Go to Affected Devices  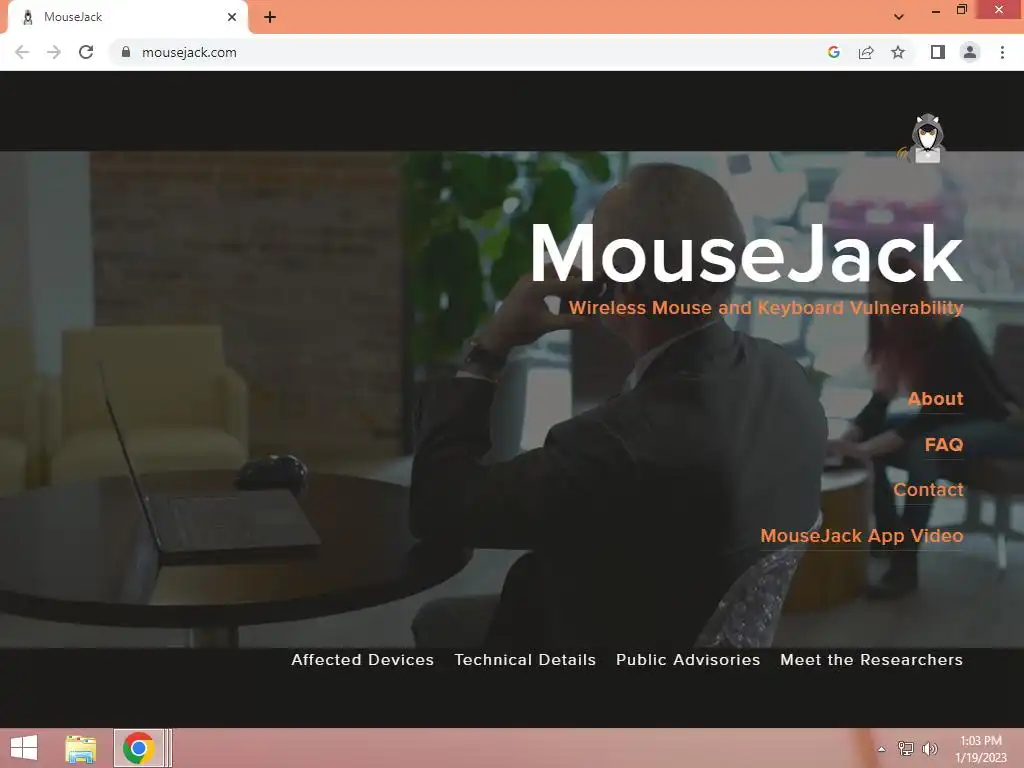pyautogui.click(x=362, y=660)
